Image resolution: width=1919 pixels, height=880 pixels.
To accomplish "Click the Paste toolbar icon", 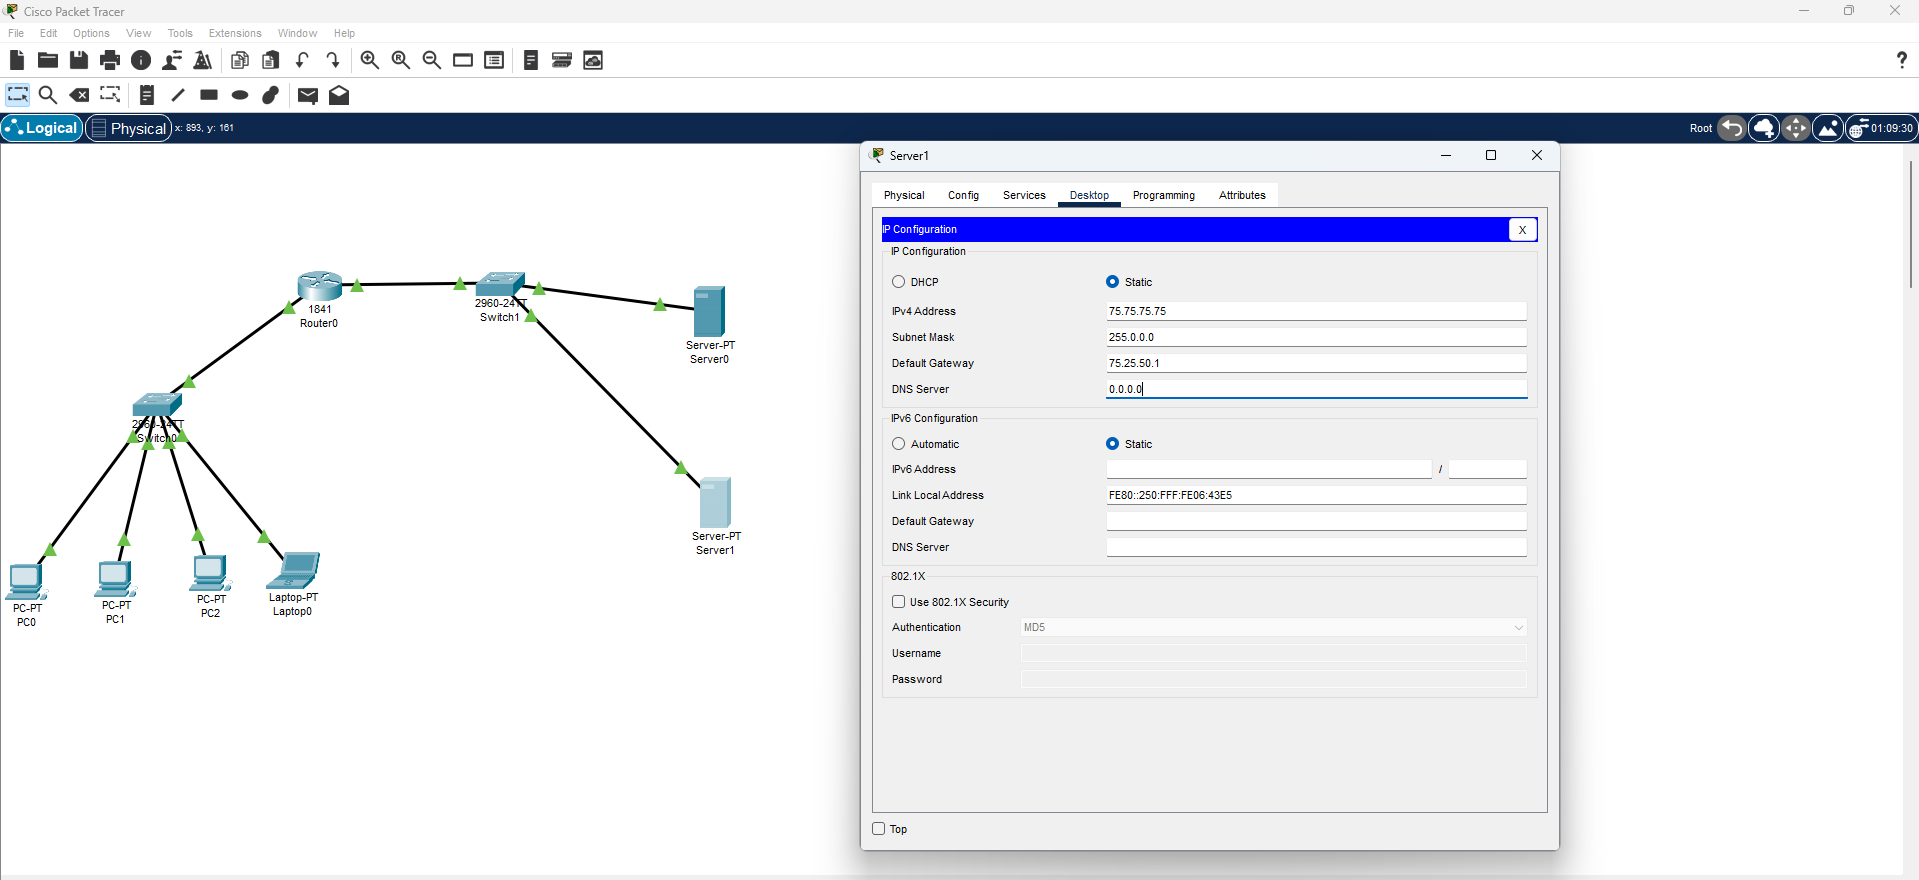I will click(271, 60).
